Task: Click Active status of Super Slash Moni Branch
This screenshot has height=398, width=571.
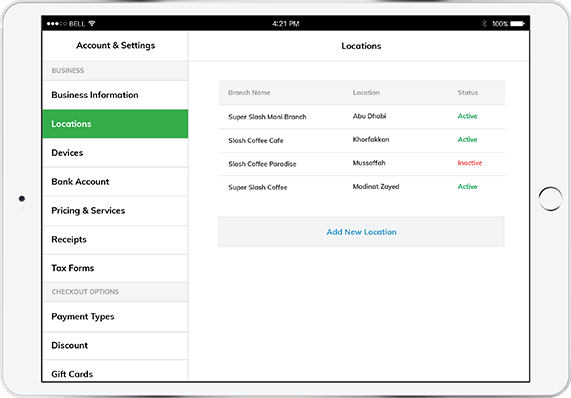Action: tap(467, 116)
